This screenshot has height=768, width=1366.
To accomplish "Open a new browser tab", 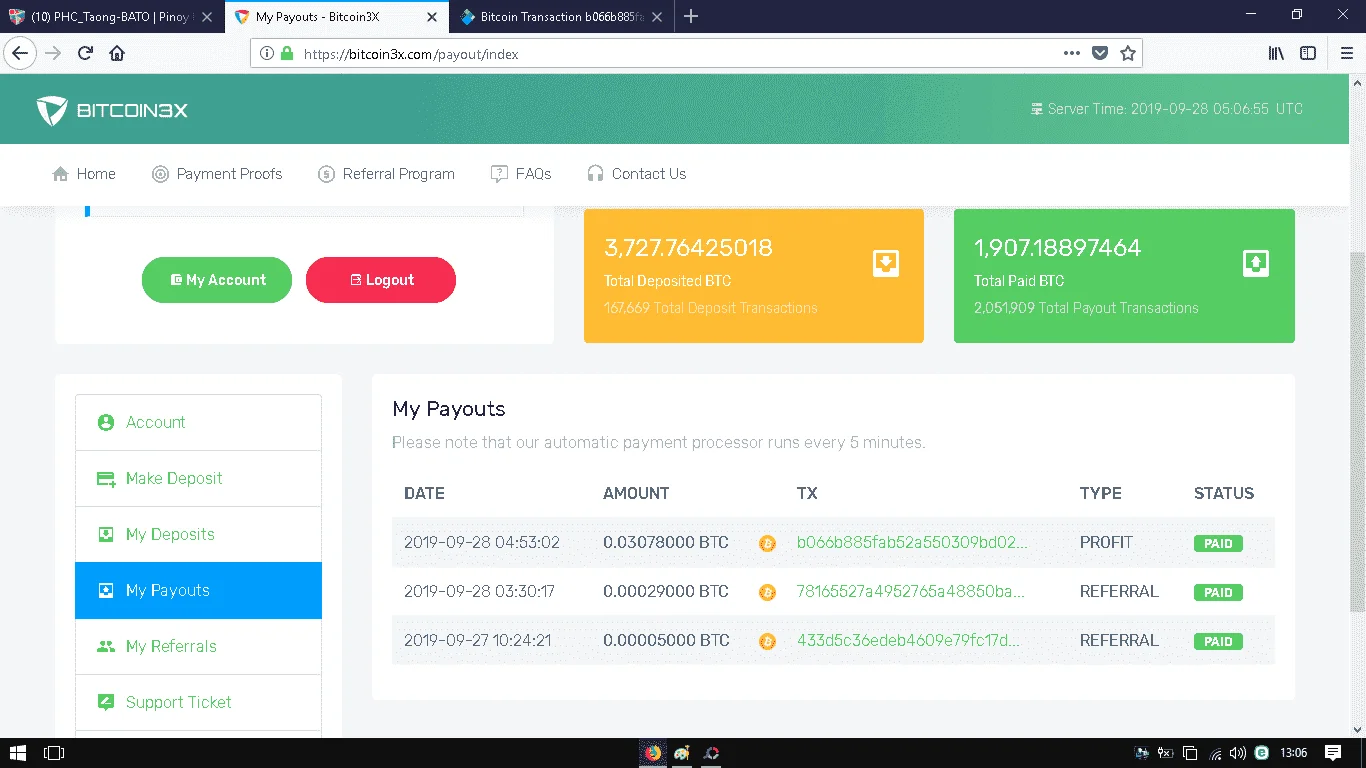I will click(691, 16).
